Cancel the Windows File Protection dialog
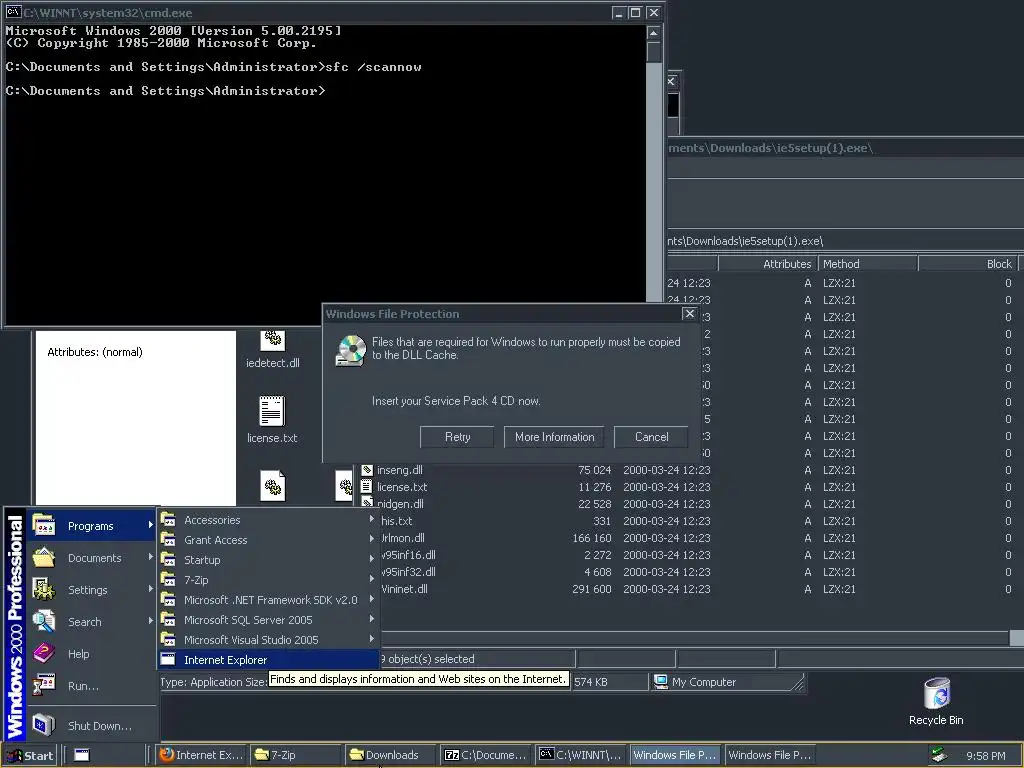This screenshot has width=1024, height=768. pos(651,437)
